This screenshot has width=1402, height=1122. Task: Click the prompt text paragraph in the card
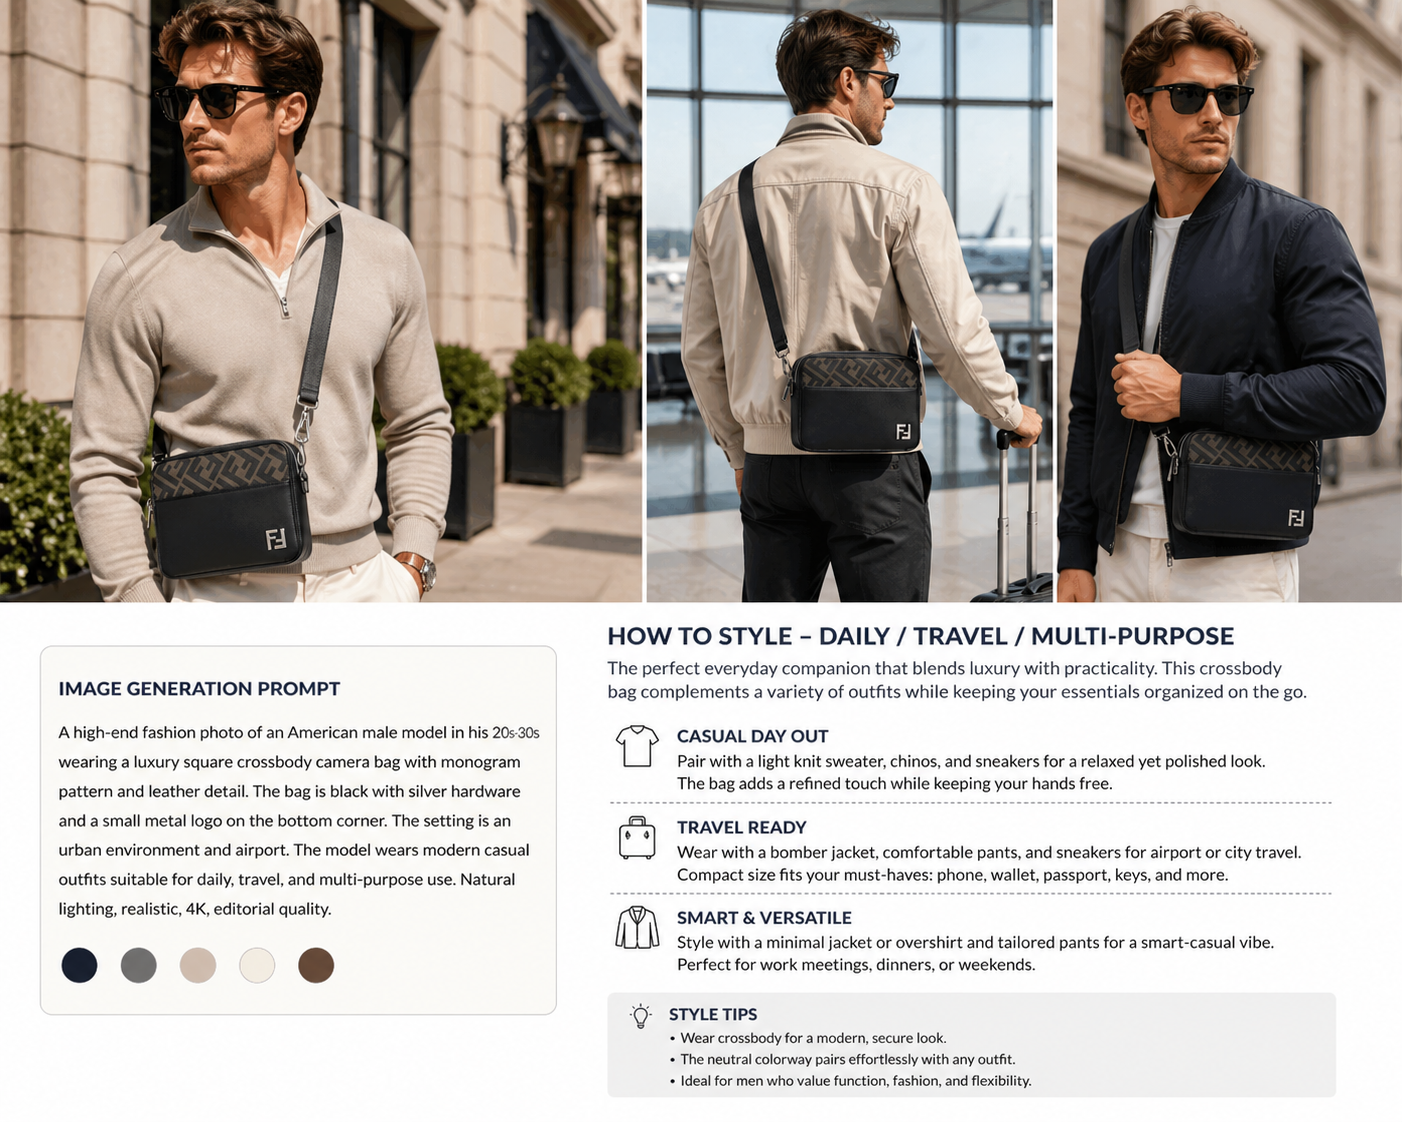pos(298,820)
